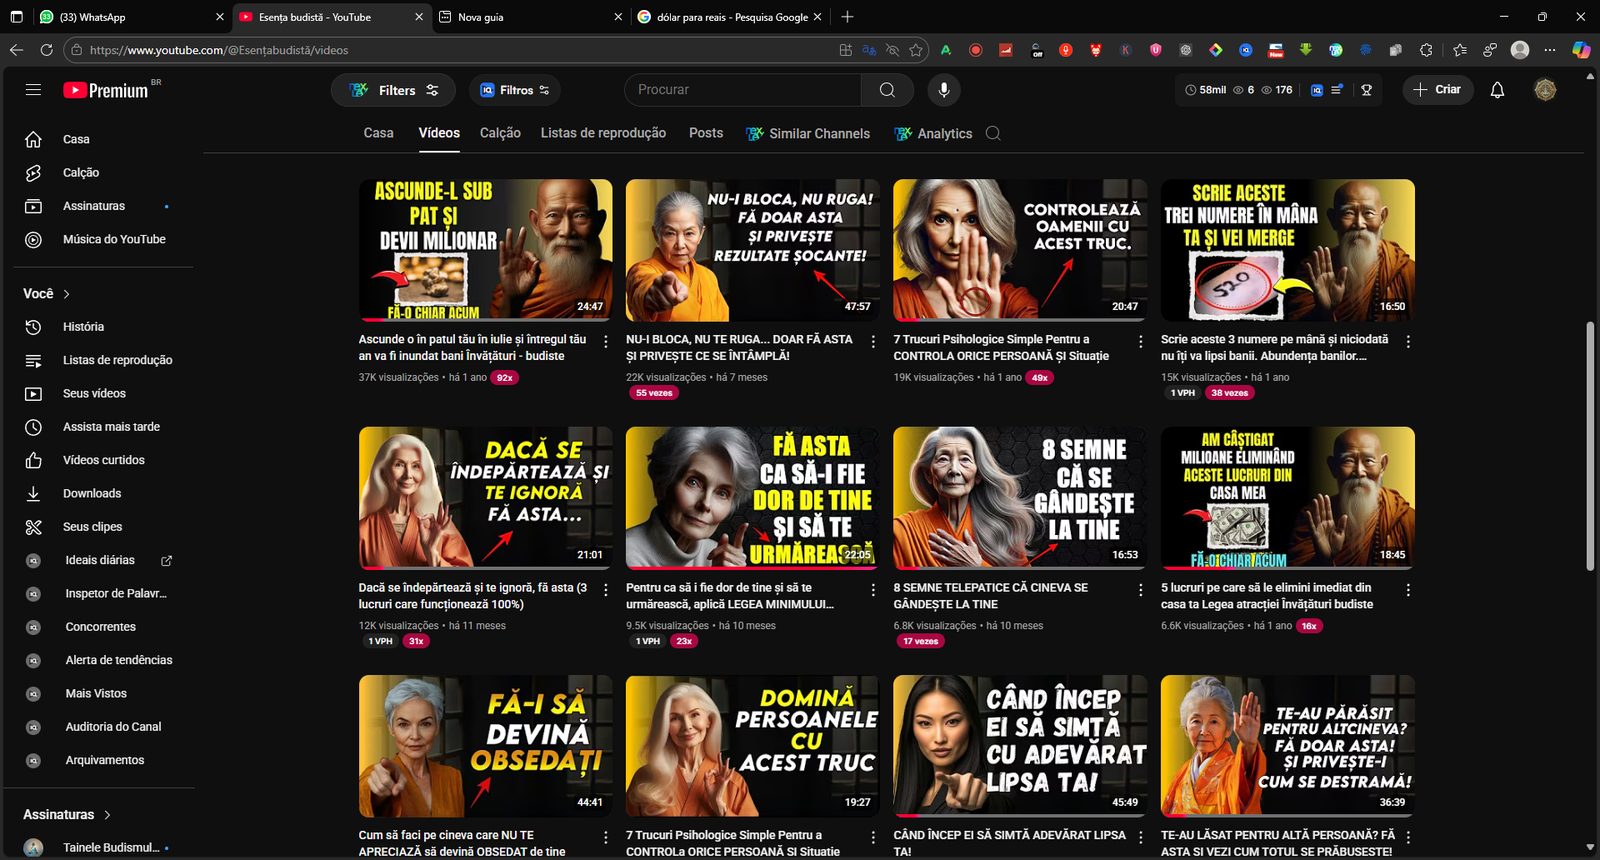Expand the Assinaturas section heading
Screen dimensions: 1600x860
pos(67,815)
